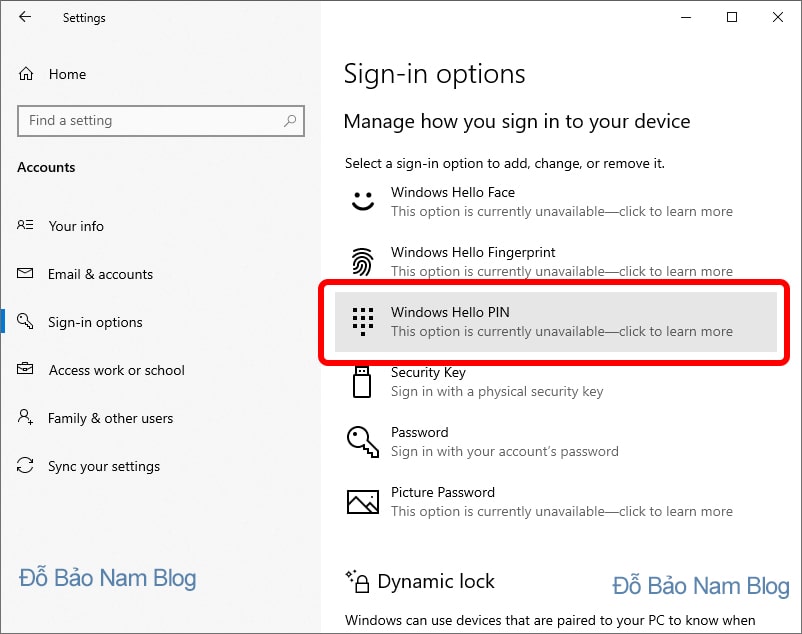This screenshot has width=802, height=634.
Task: Click the 'Sign-in options' page title
Action: coord(434,74)
